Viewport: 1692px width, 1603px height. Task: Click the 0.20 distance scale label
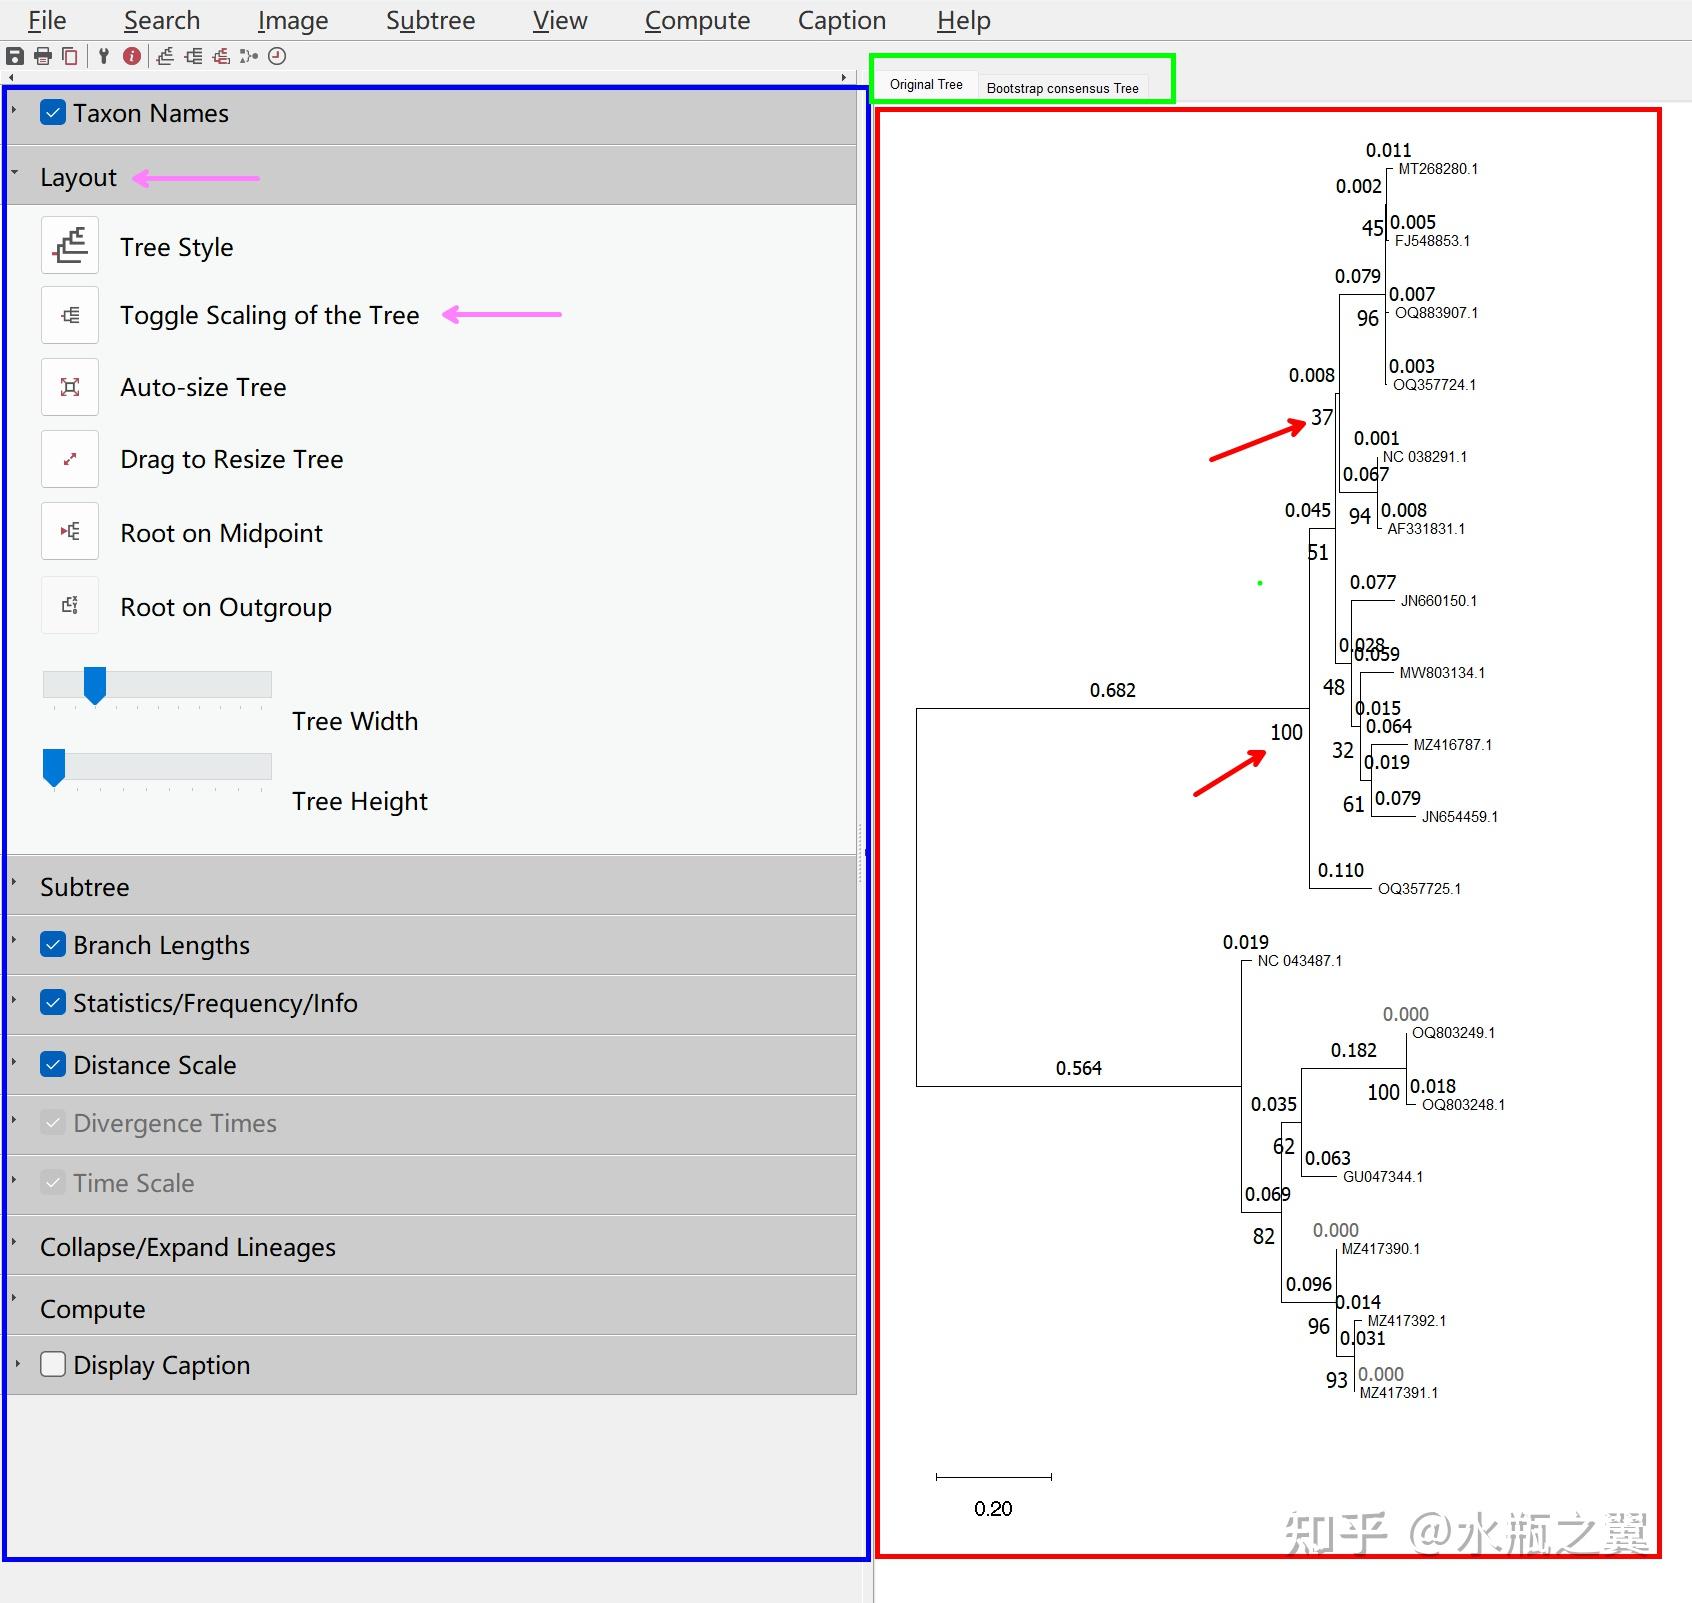click(993, 1508)
